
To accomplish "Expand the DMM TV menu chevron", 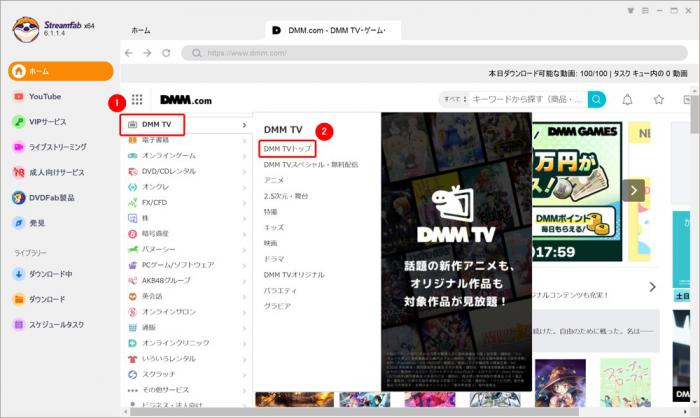I will 244,125.
